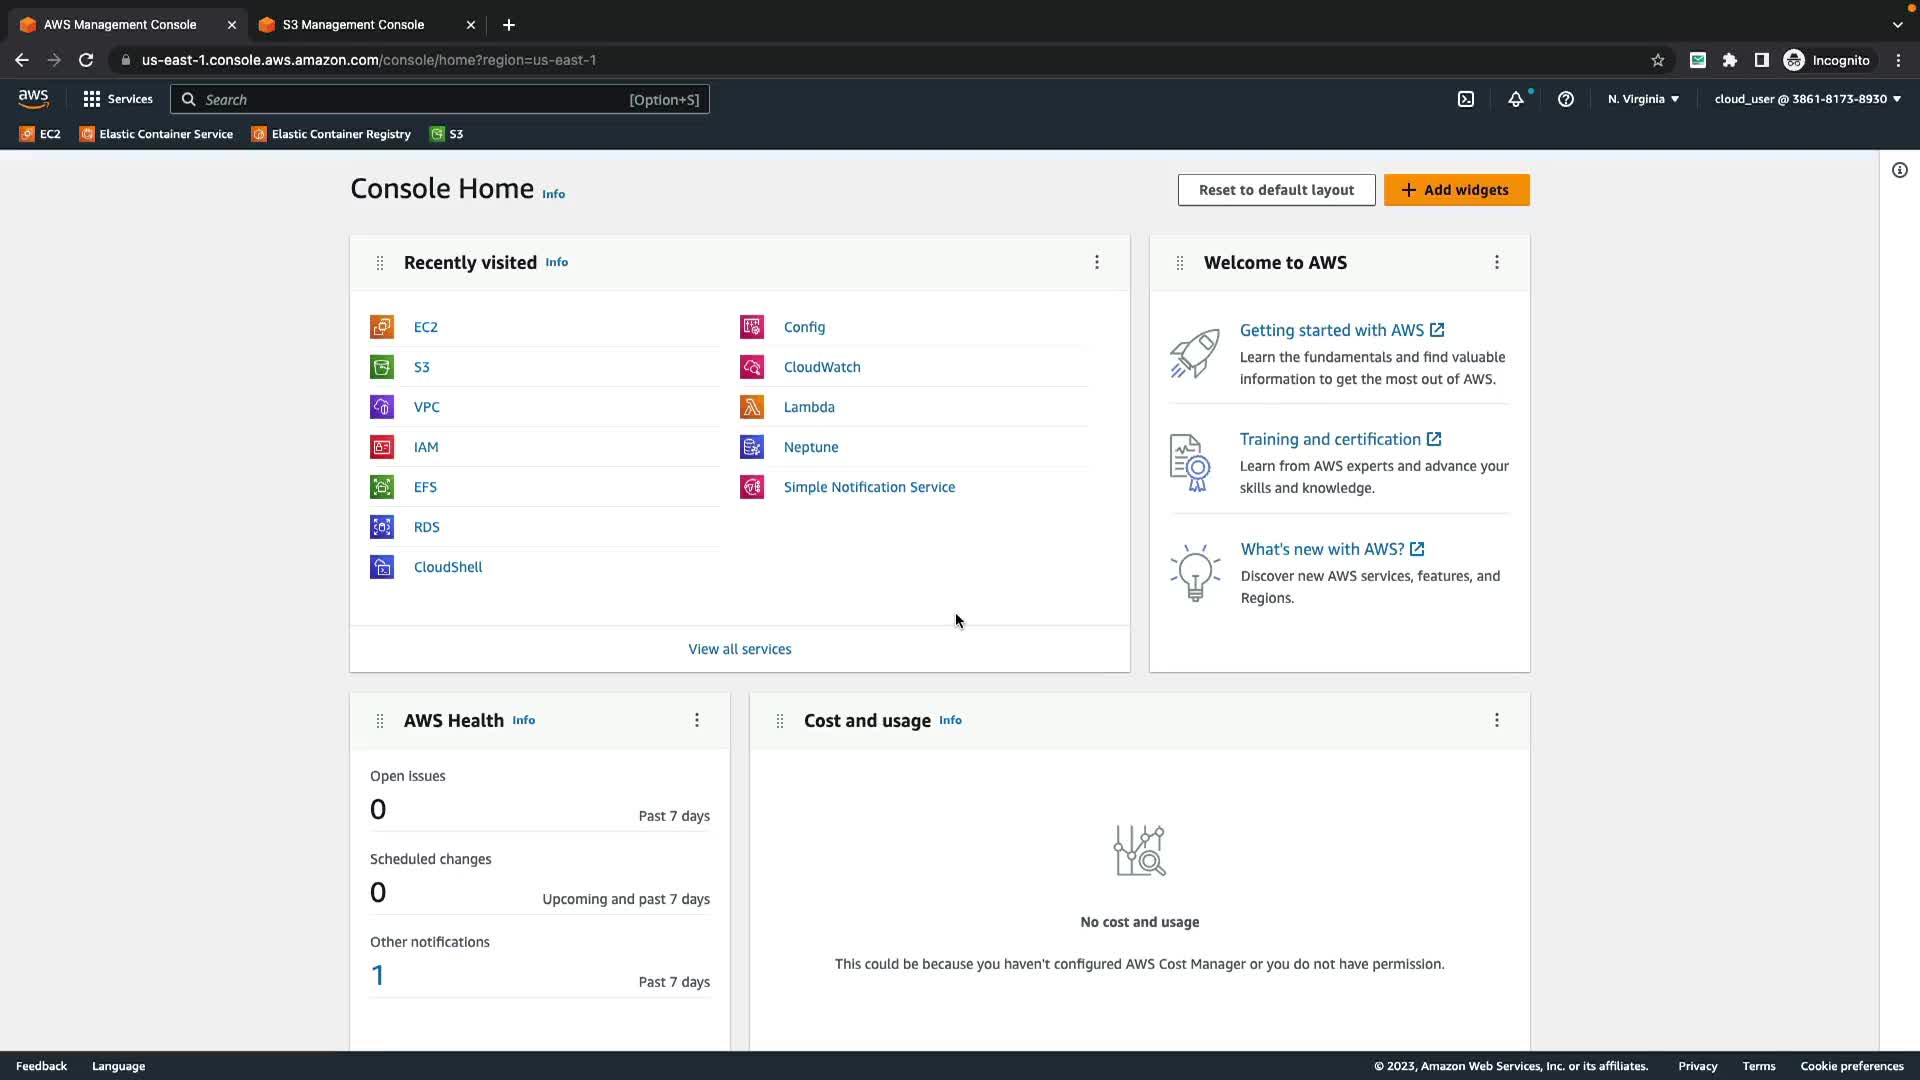This screenshot has width=1920, height=1080.
Task: Bookmark page with star icon
Action: tap(1658, 60)
